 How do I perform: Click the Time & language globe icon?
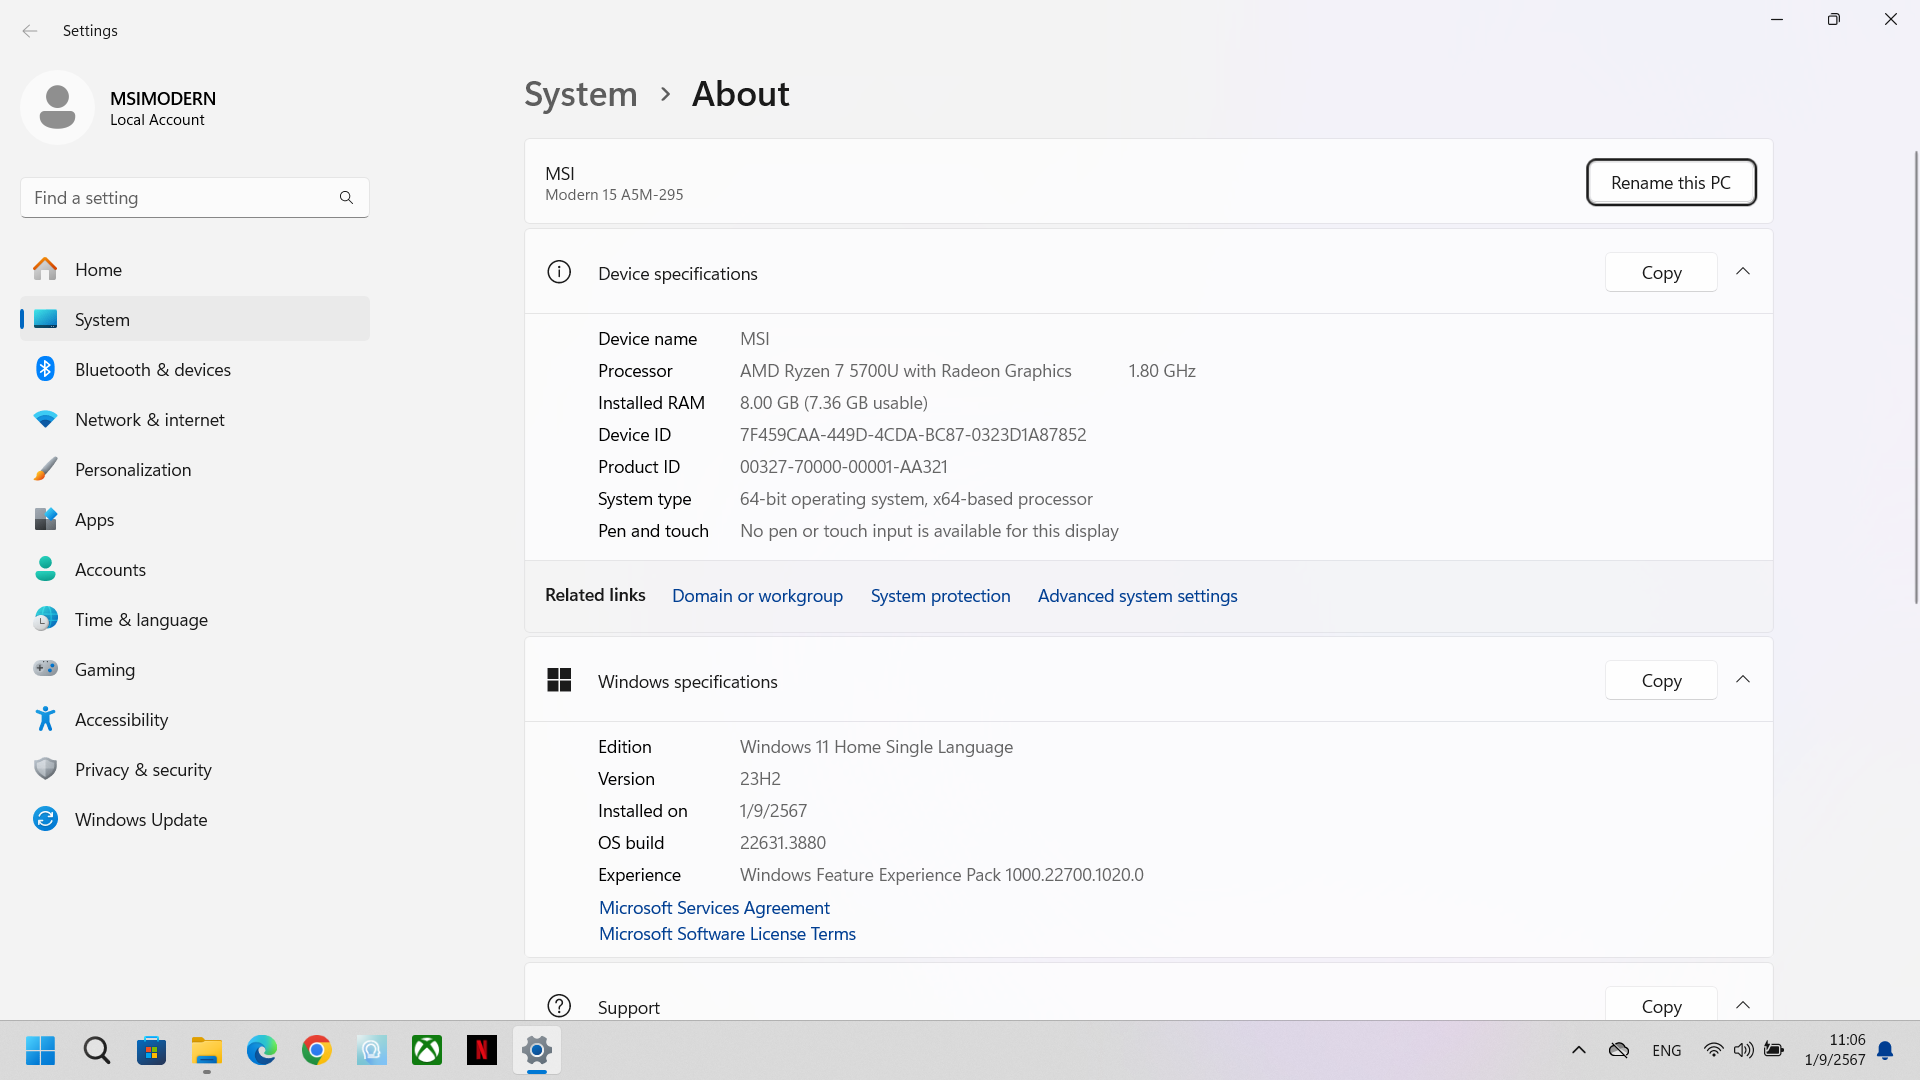tap(45, 619)
